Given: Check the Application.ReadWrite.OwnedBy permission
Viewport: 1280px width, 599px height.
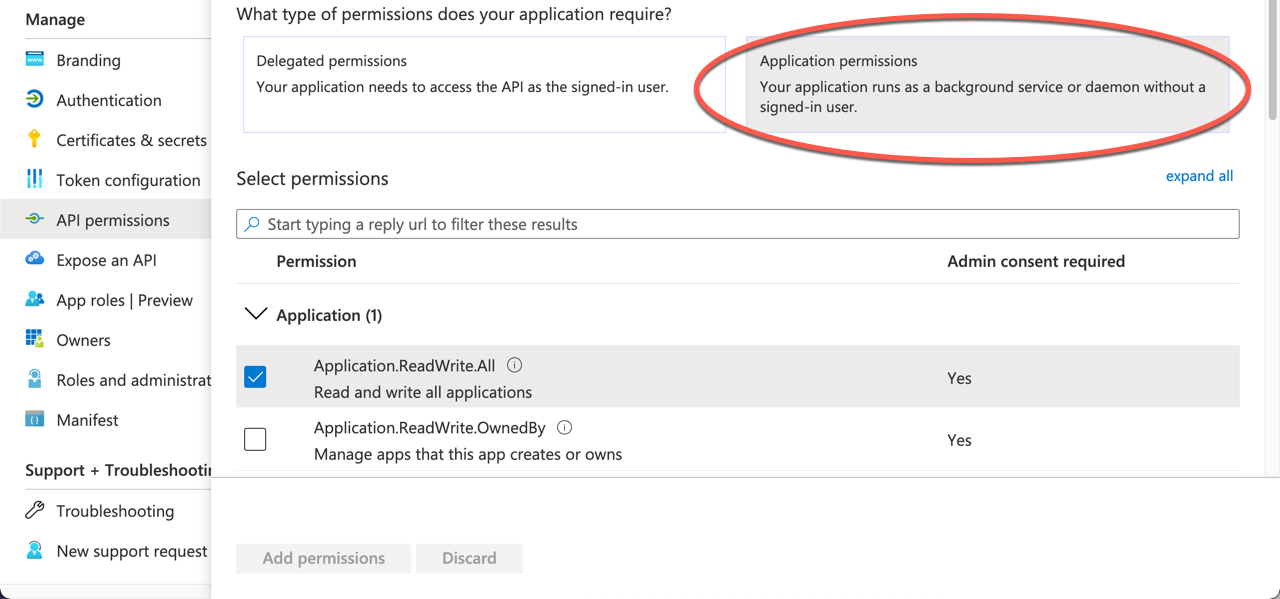Looking at the screenshot, I should tap(256, 438).
